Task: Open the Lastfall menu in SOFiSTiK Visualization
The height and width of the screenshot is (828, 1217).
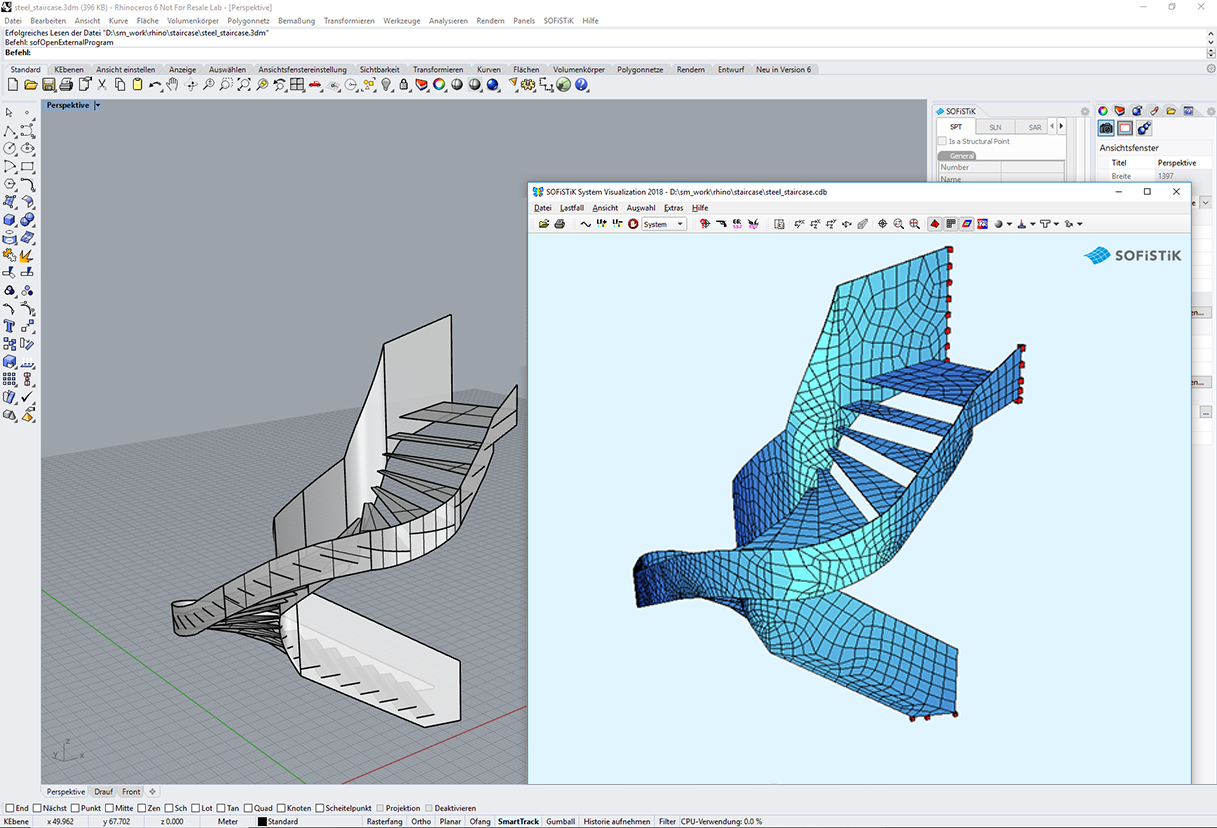Action: (x=572, y=208)
